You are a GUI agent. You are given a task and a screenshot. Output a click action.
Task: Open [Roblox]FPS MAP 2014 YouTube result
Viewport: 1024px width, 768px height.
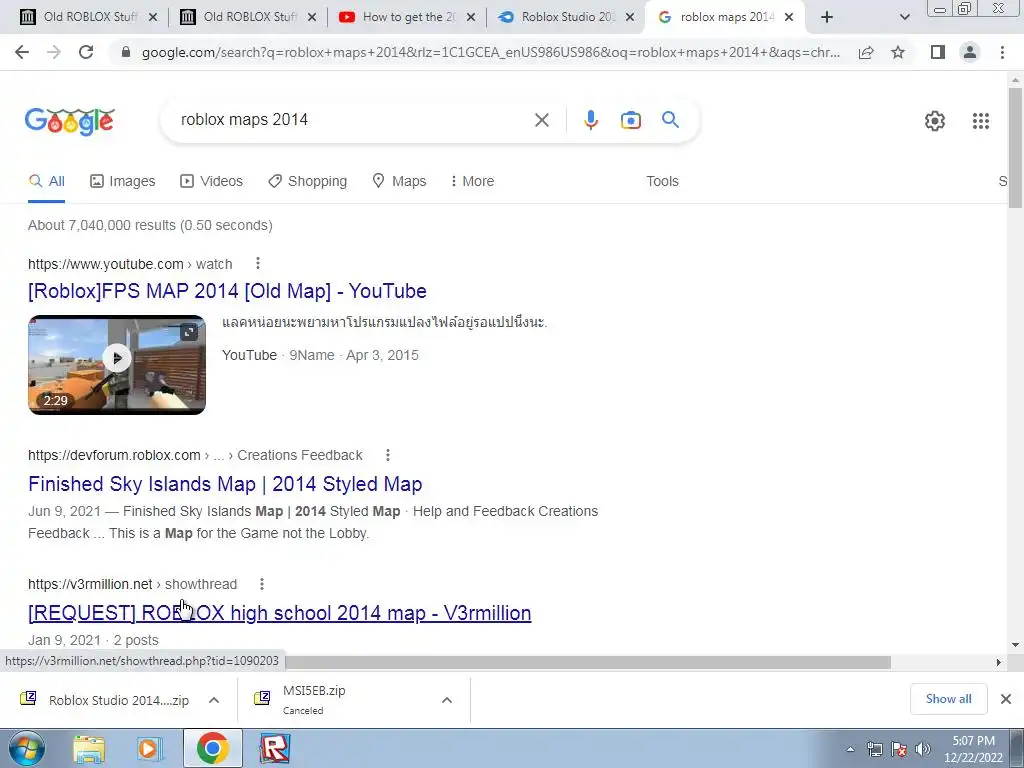pos(227,291)
